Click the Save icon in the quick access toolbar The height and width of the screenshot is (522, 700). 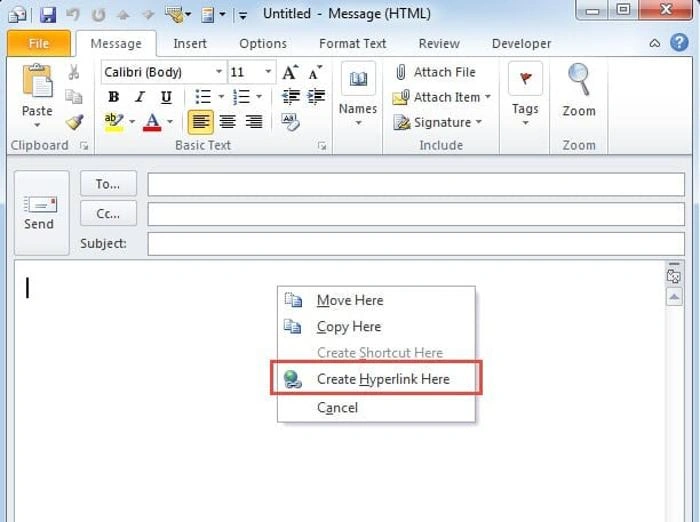click(47, 15)
